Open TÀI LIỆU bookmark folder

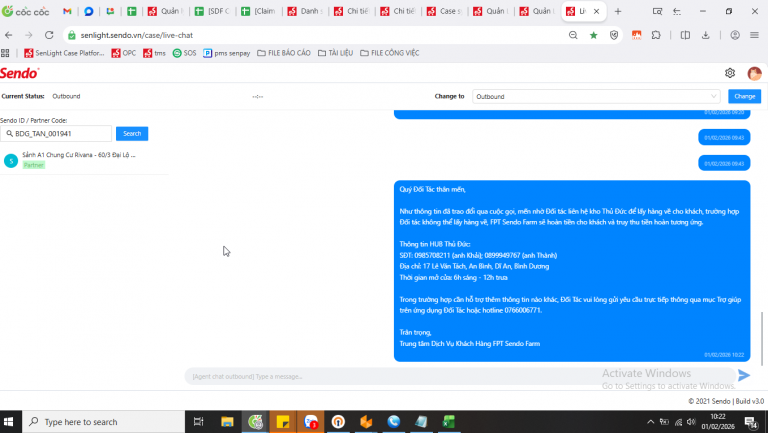[336, 53]
